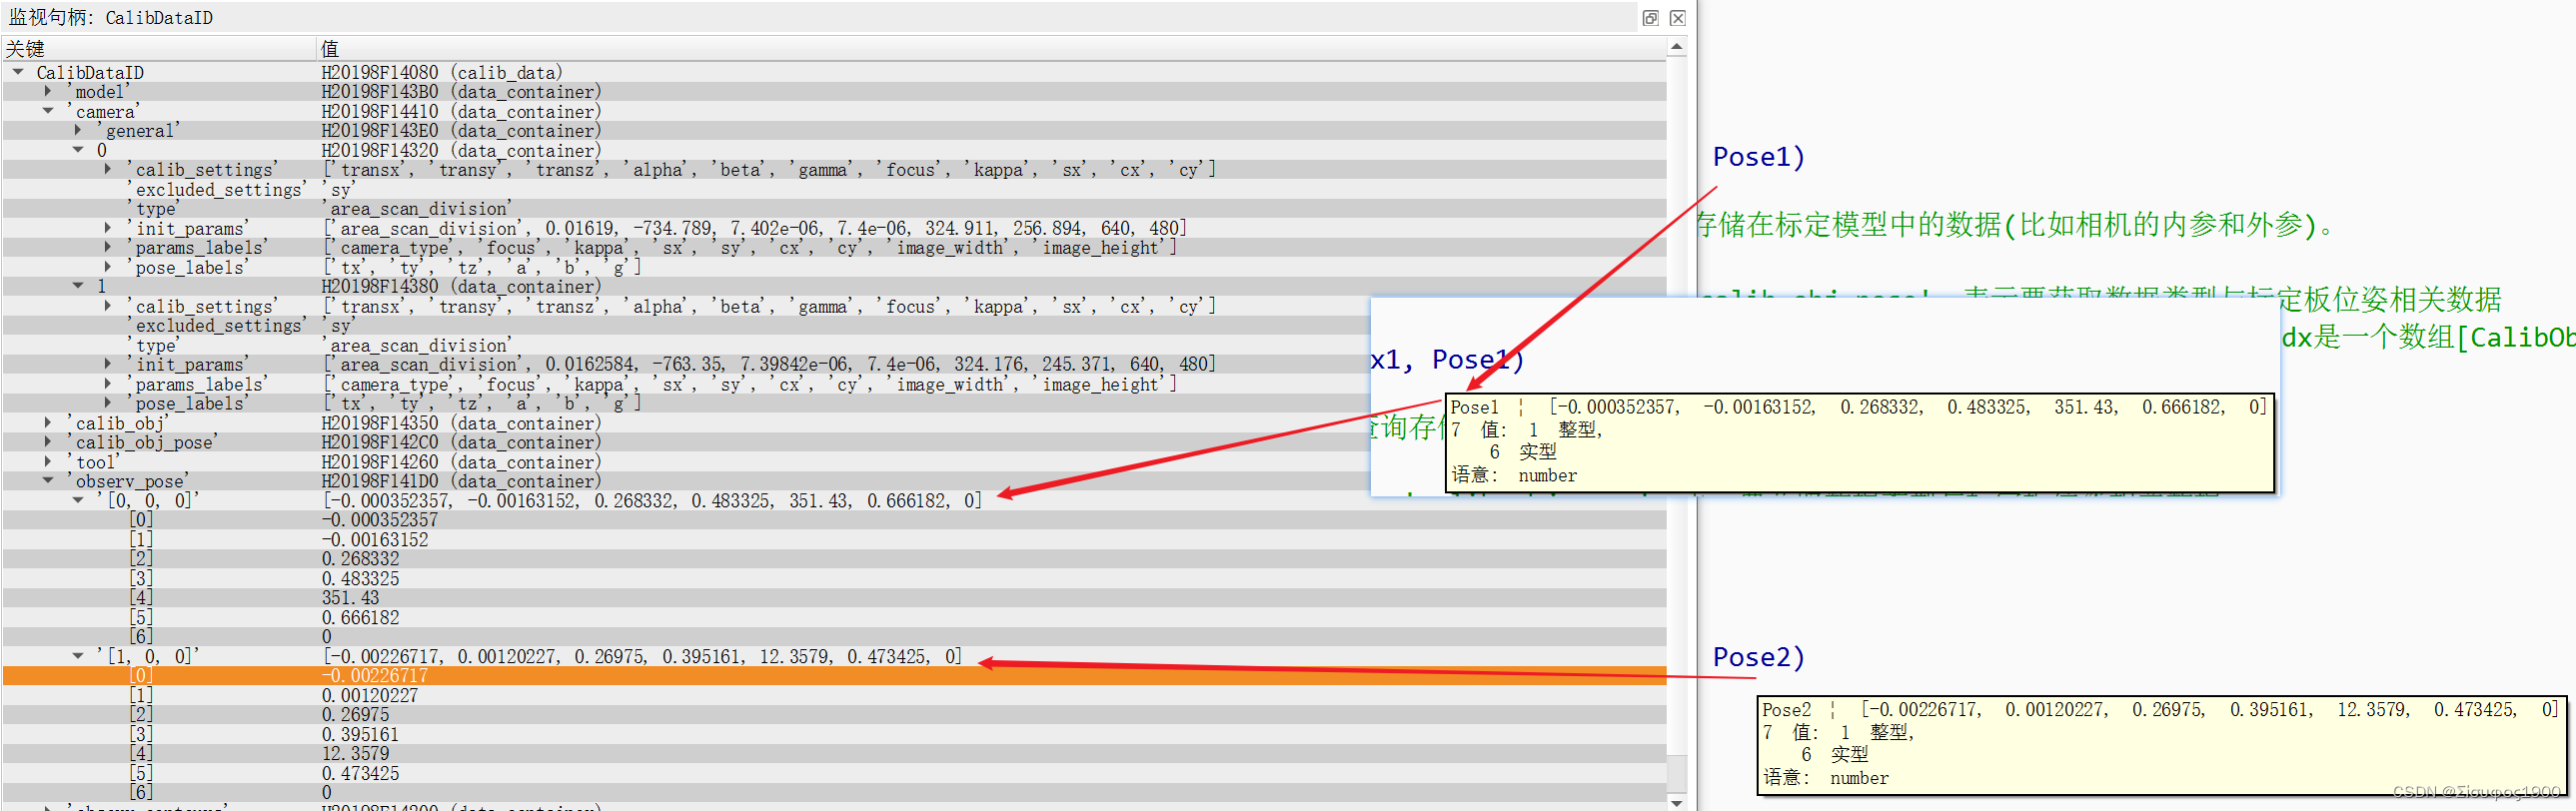
Task: Select value 0.666182 row
Action: point(360,618)
